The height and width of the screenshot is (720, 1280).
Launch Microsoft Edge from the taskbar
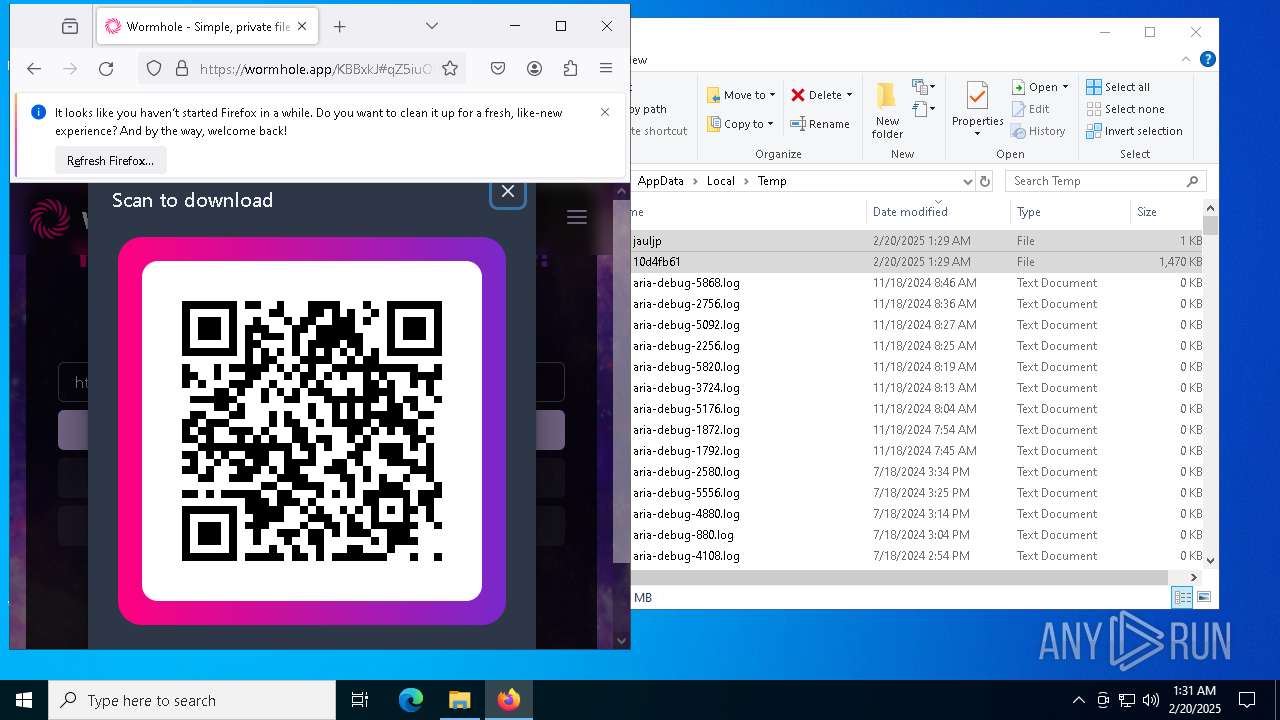tap(411, 700)
